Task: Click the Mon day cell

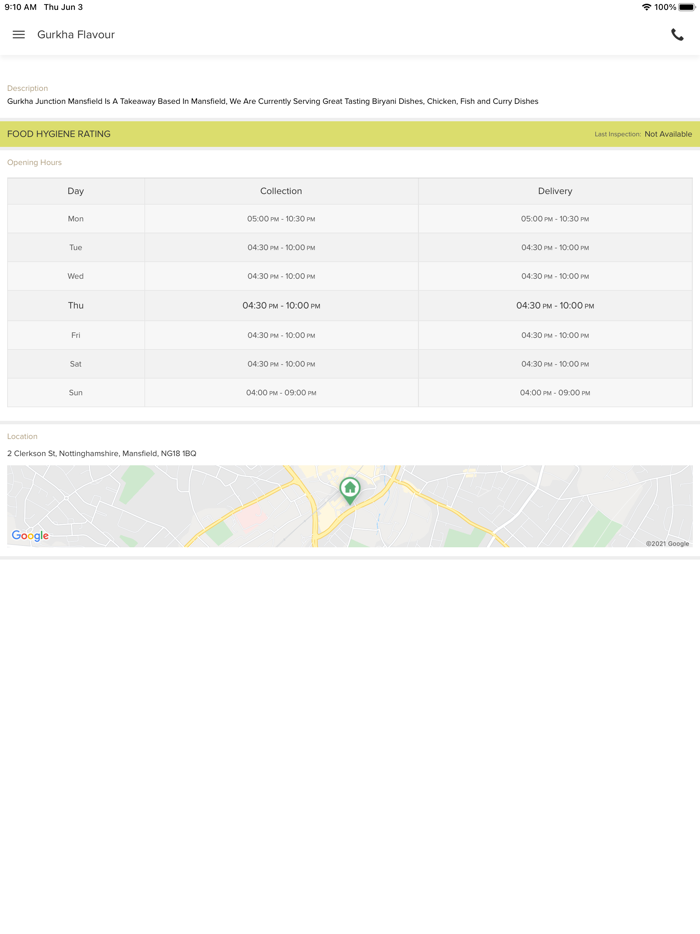Action: [x=76, y=219]
